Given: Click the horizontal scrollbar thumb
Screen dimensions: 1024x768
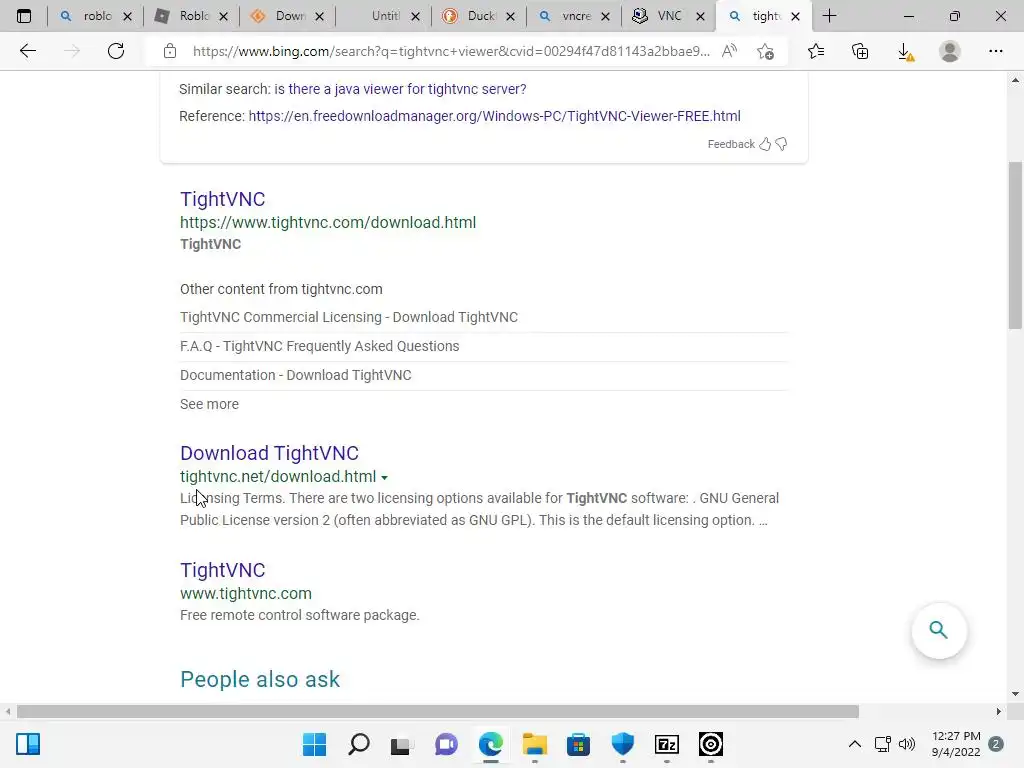Looking at the screenshot, I should click(438, 711).
